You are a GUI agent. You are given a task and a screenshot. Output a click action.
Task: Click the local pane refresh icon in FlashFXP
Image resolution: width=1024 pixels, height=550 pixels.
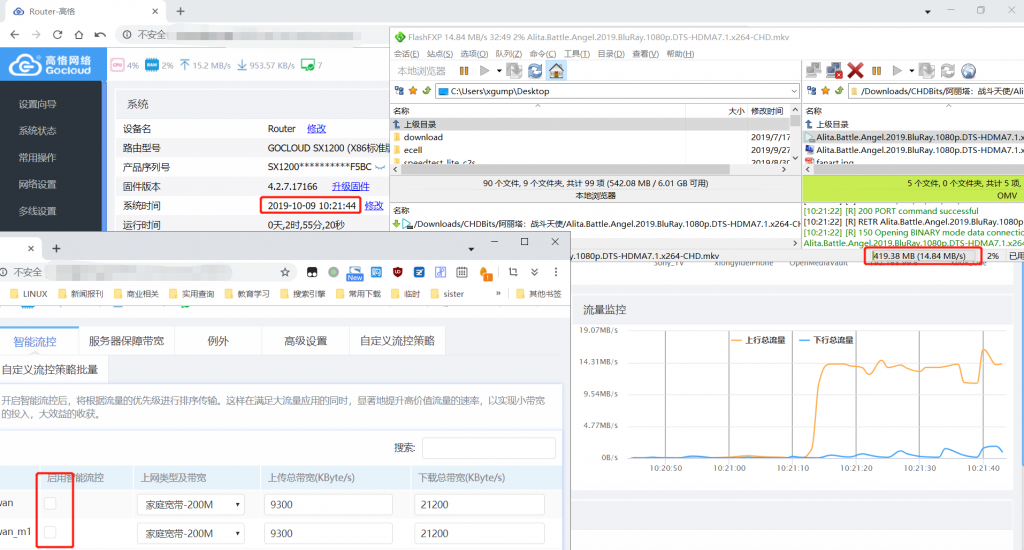coord(535,70)
